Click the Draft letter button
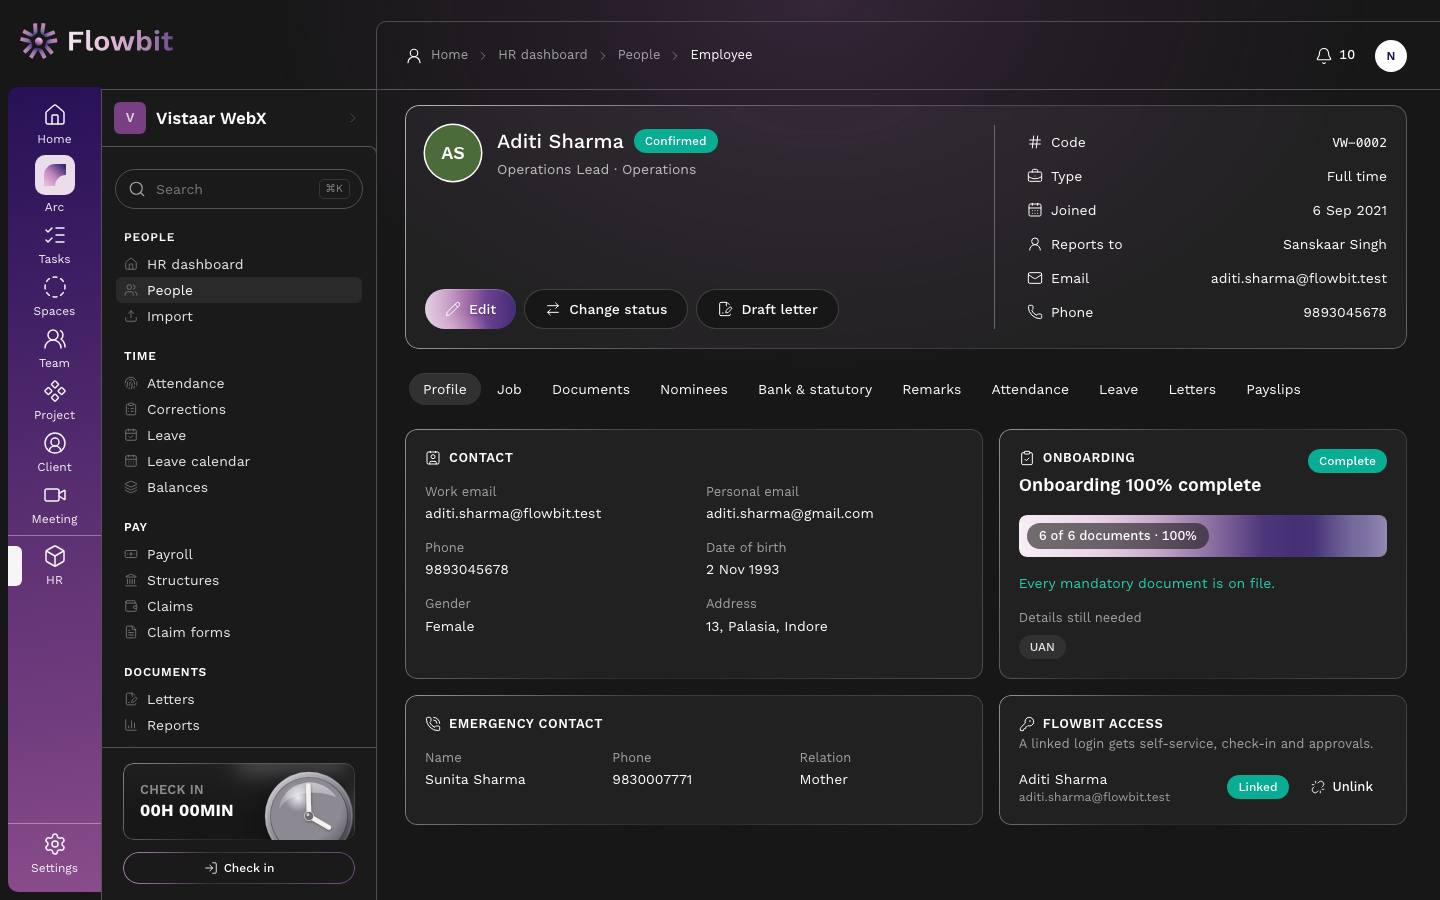This screenshot has width=1440, height=900. (767, 309)
